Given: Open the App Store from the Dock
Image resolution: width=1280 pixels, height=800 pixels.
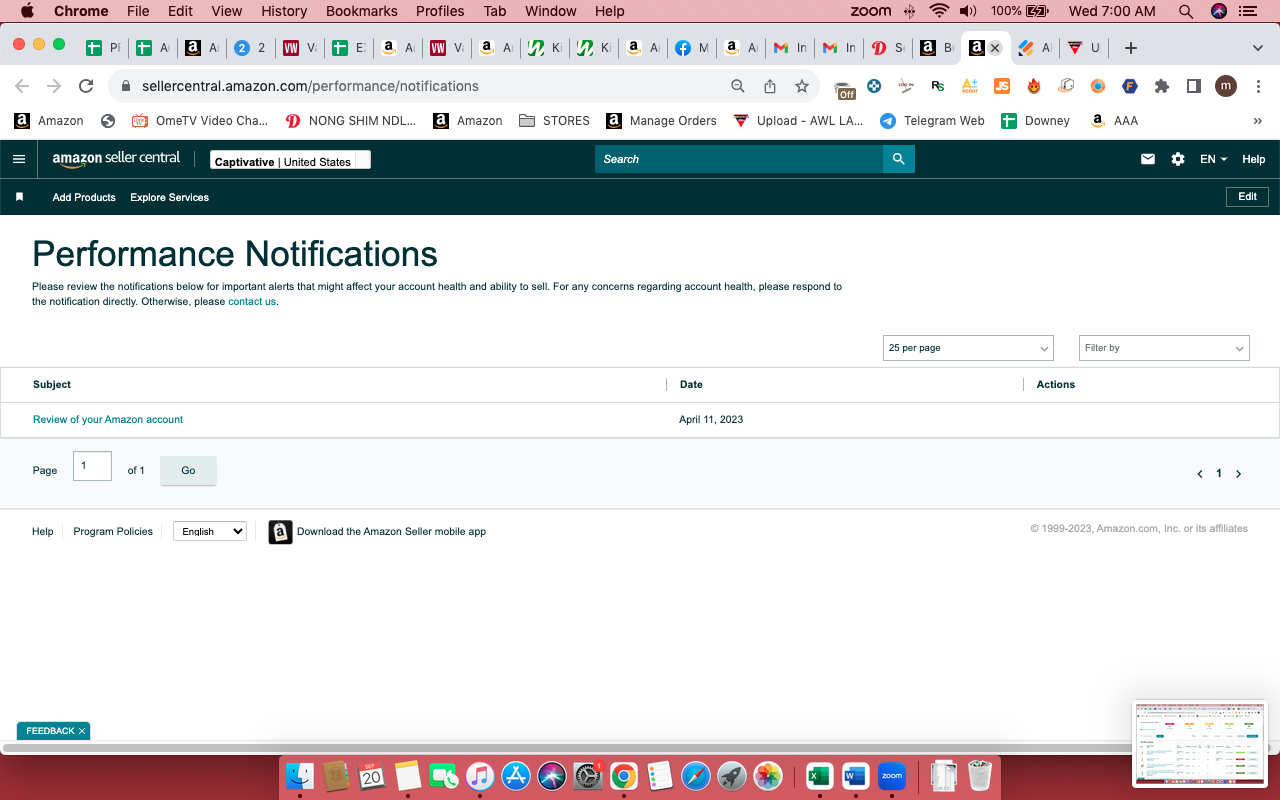Looking at the screenshot, I should click(516, 775).
